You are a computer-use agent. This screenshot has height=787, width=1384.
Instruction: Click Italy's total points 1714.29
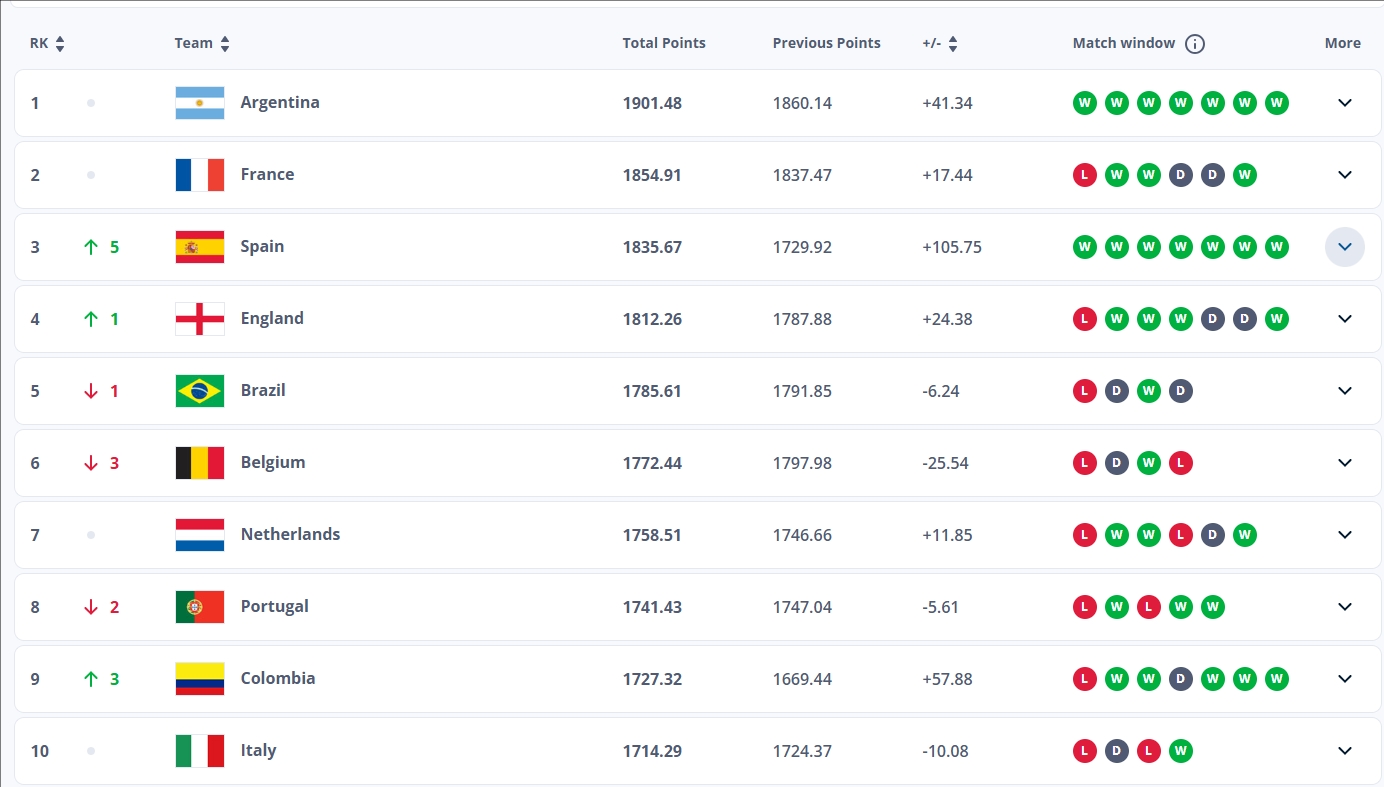pyautogui.click(x=652, y=751)
